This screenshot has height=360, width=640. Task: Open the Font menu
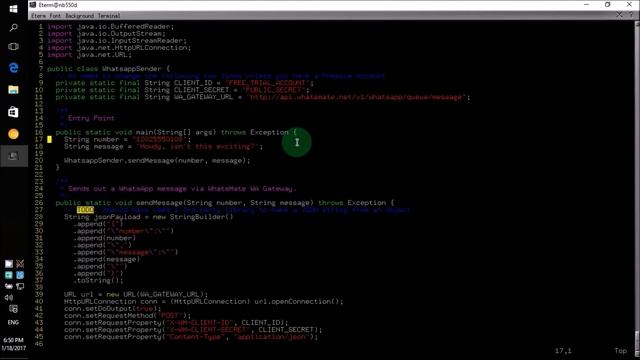(55, 16)
